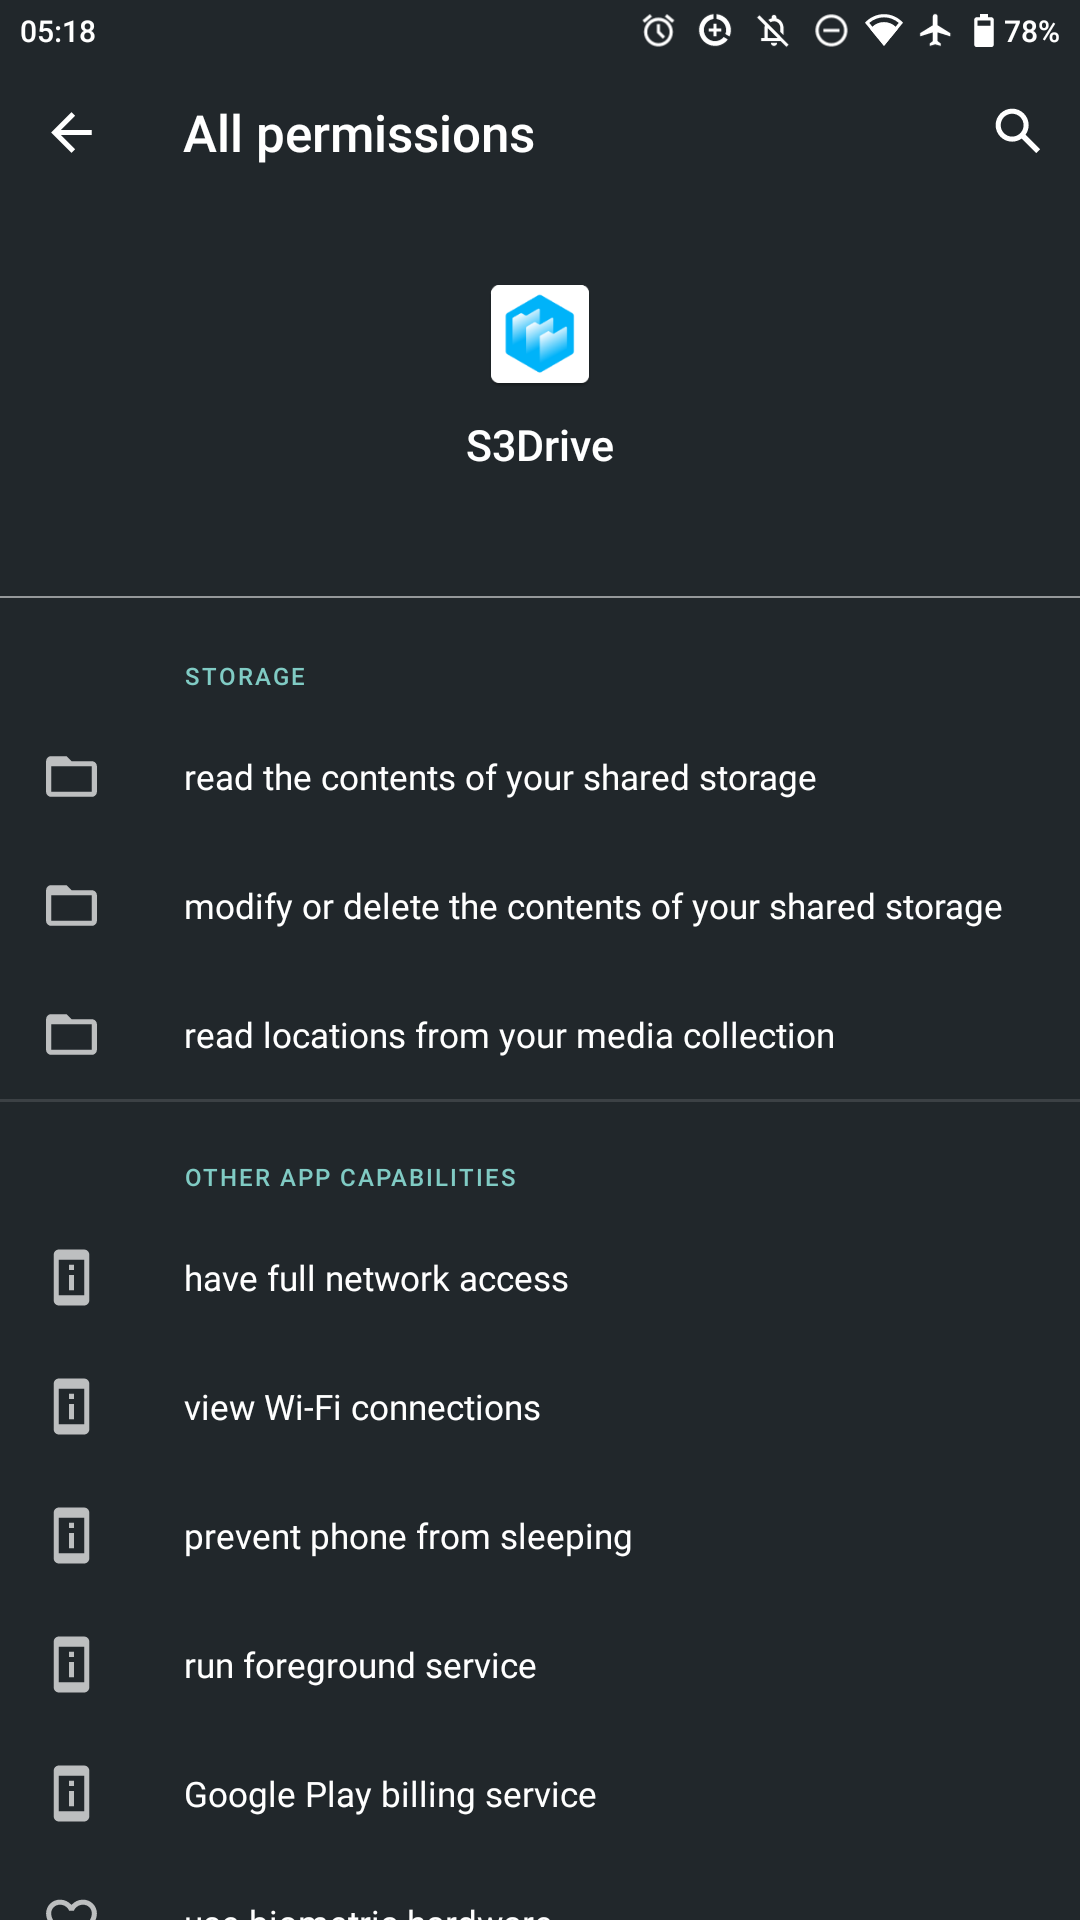1080x1920 pixels.
Task: Tap the alarm clock status bar icon
Action: (x=658, y=31)
